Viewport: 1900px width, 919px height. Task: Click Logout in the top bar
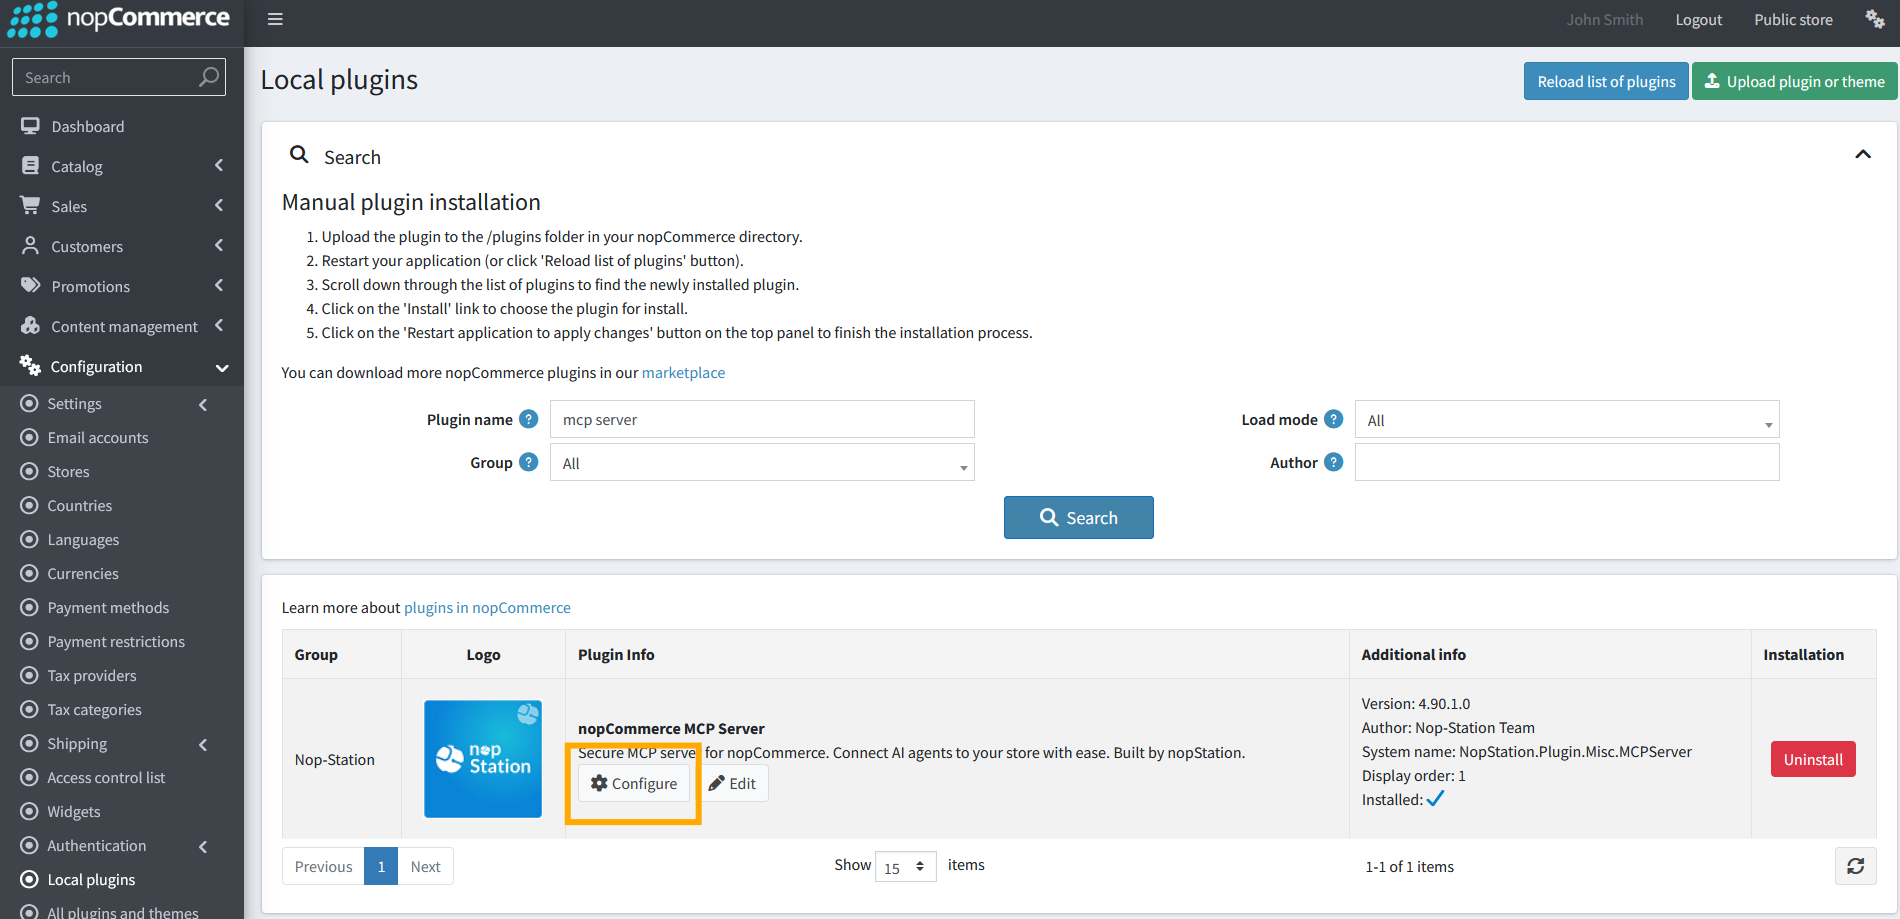tap(1698, 19)
